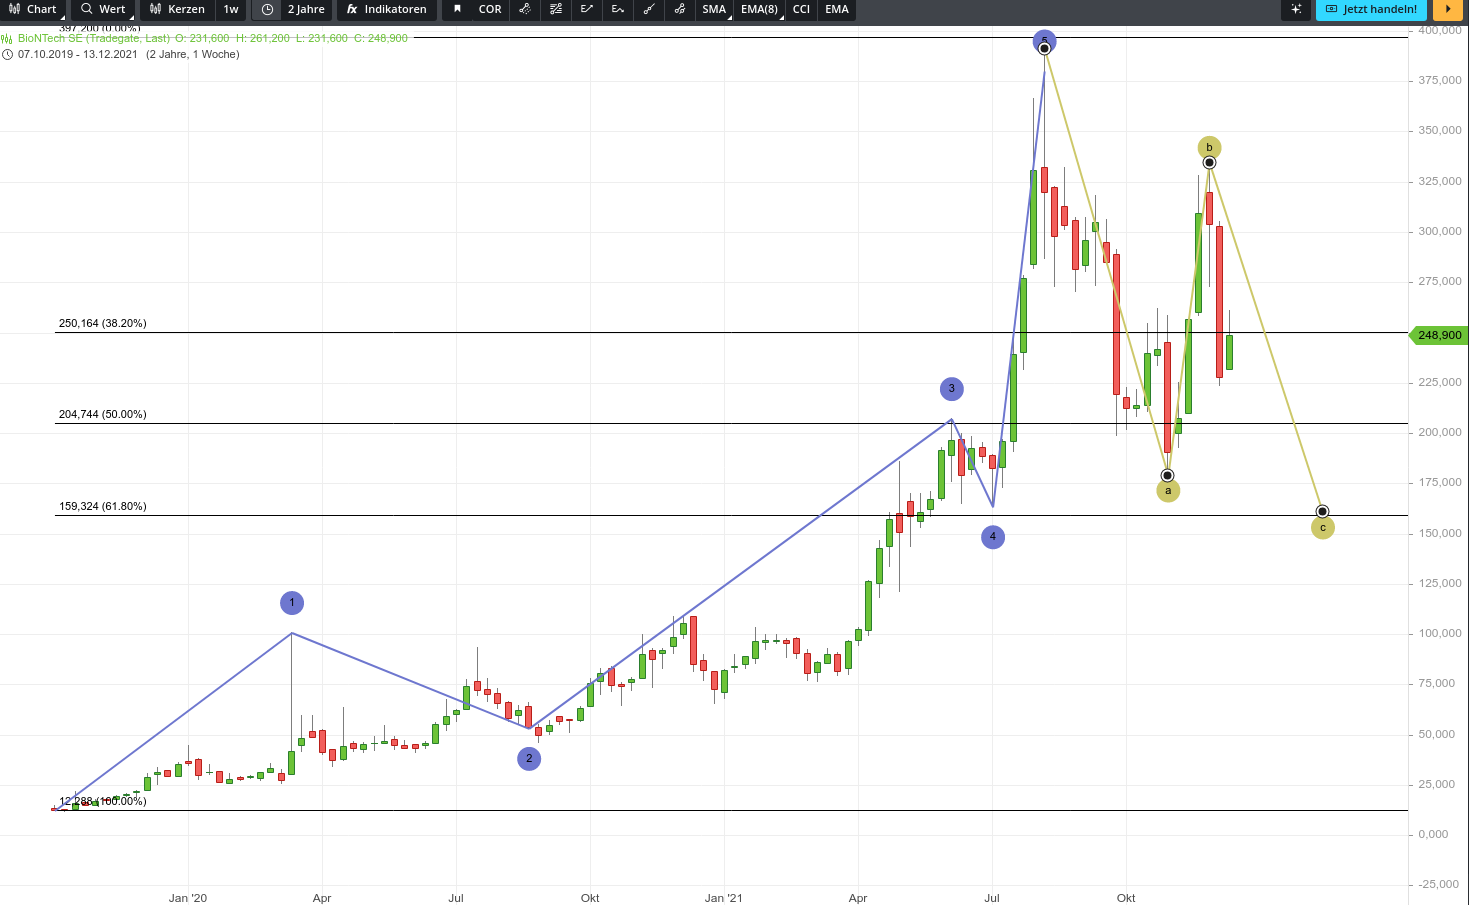
Task: Click the 150,000 price axis label
Action: click(x=1440, y=533)
